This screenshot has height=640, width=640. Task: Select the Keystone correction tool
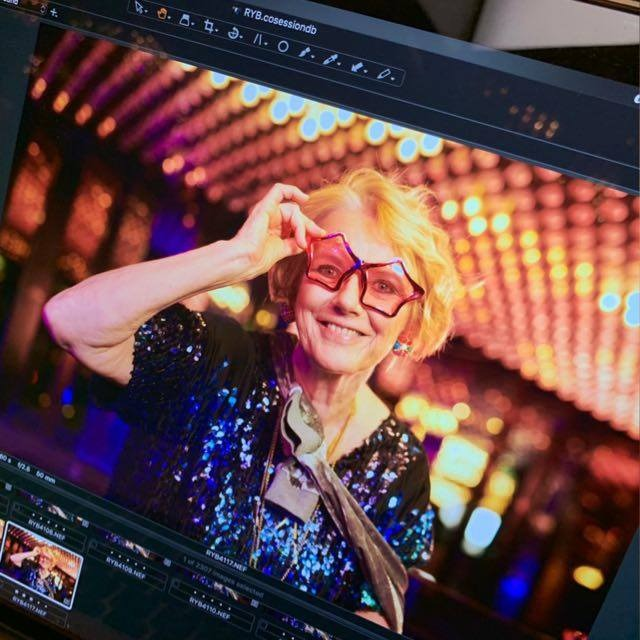pos(258,40)
